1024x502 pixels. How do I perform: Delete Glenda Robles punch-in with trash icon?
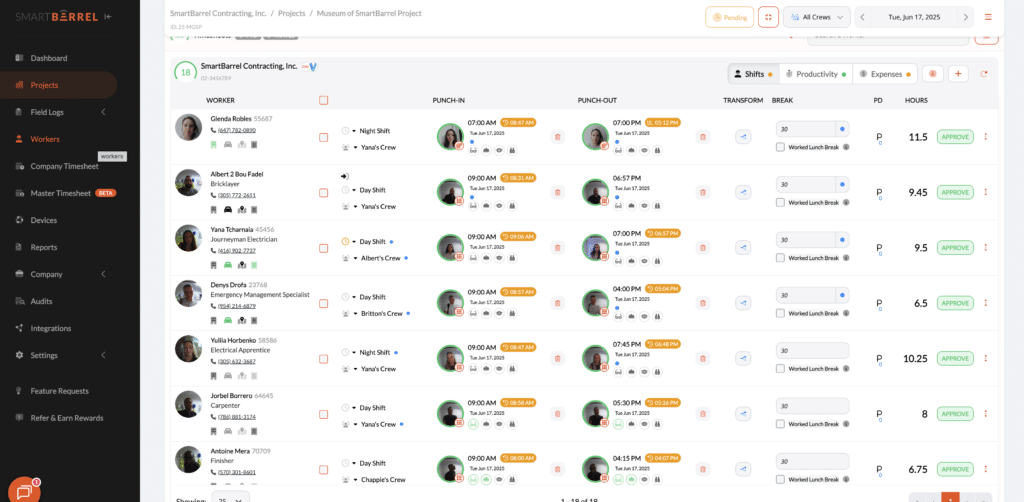click(x=557, y=137)
